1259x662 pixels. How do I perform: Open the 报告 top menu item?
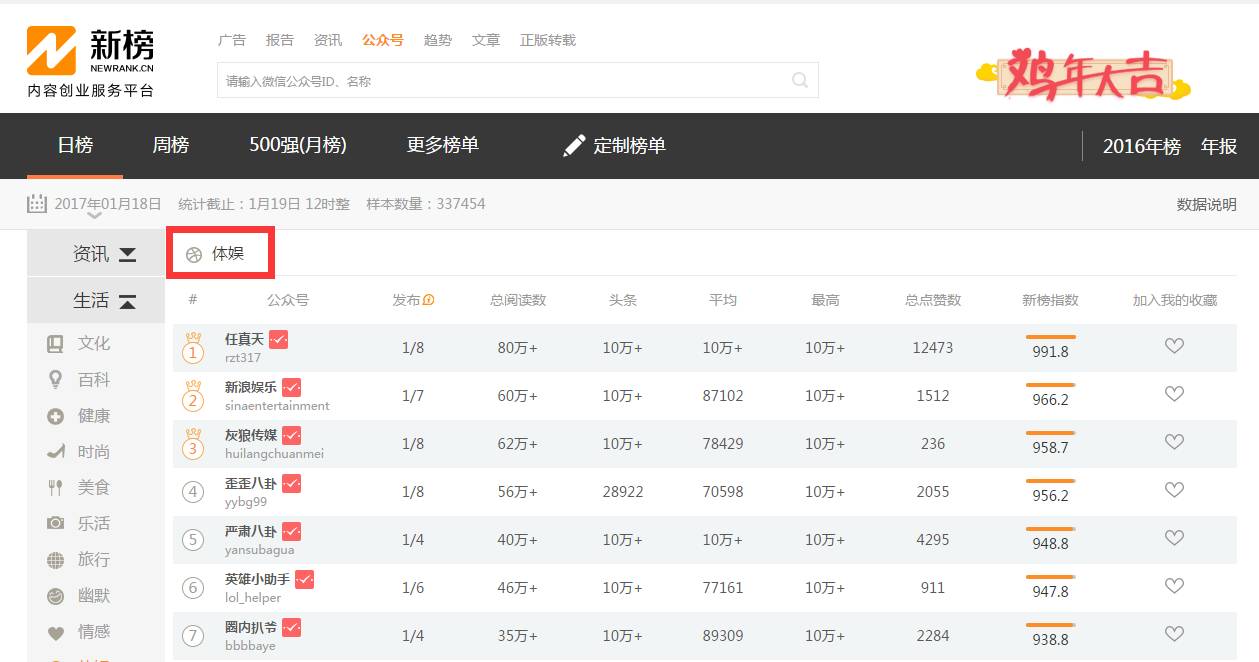280,40
